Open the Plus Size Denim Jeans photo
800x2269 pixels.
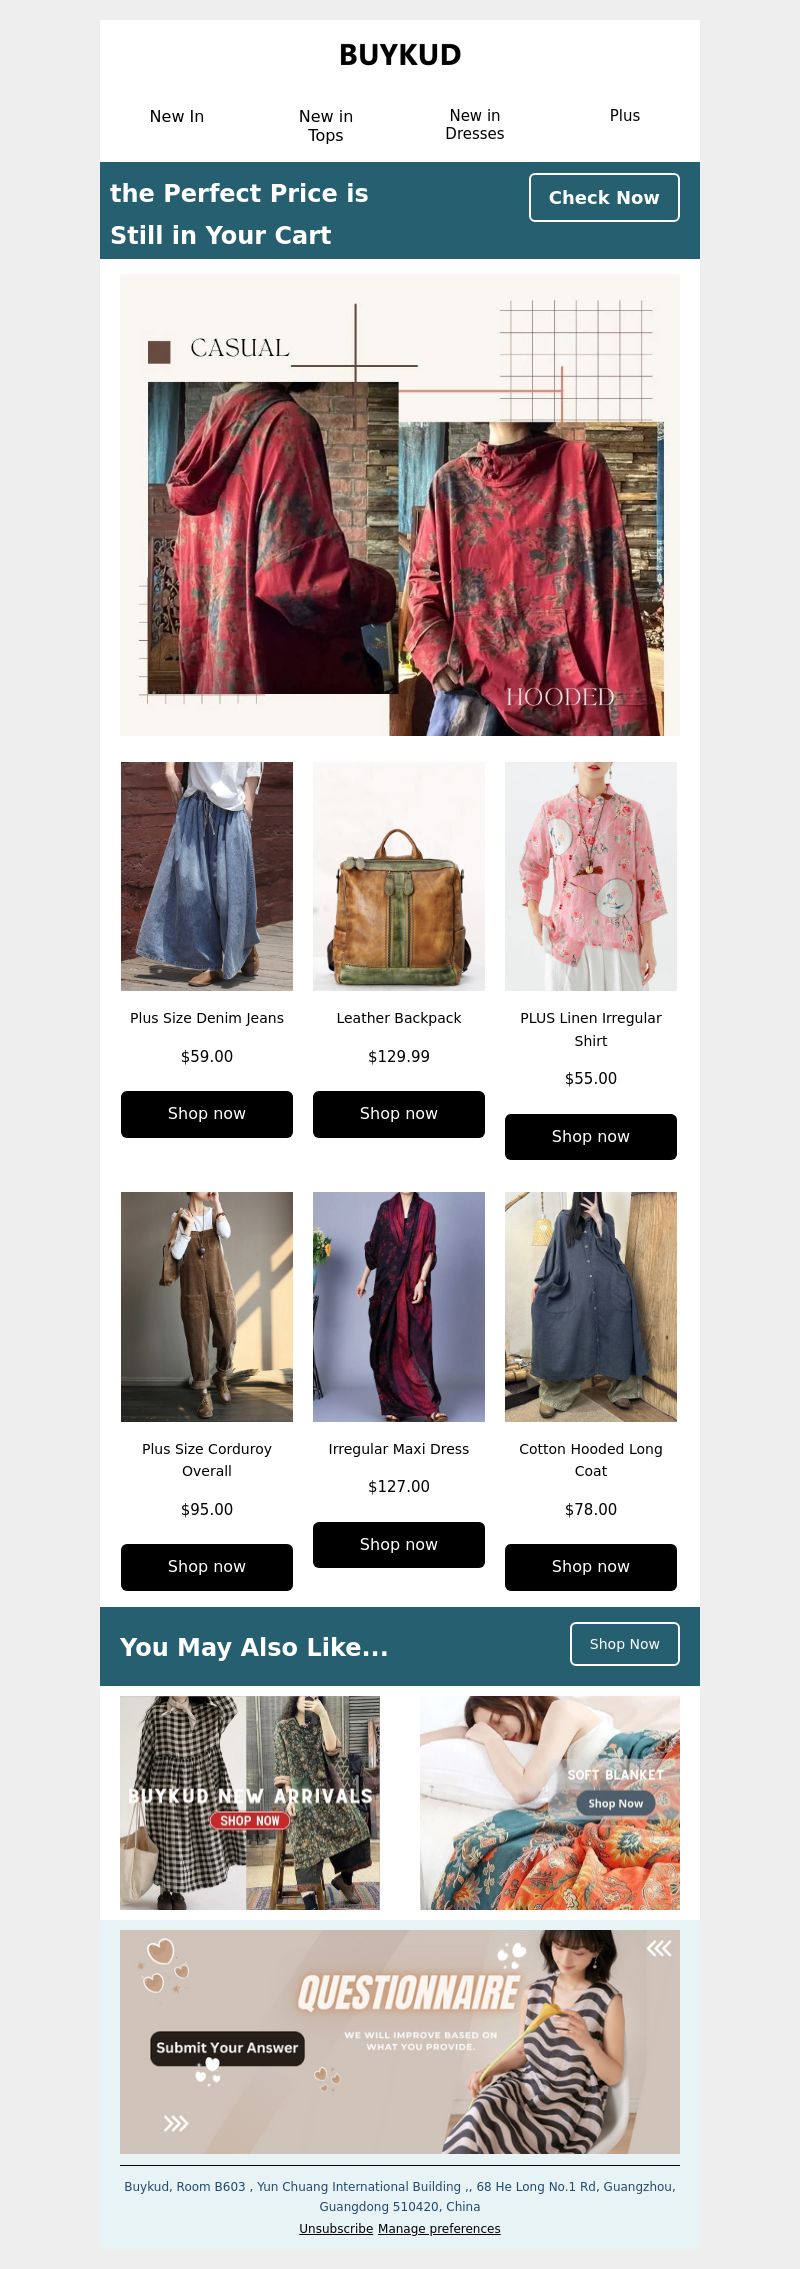point(207,876)
